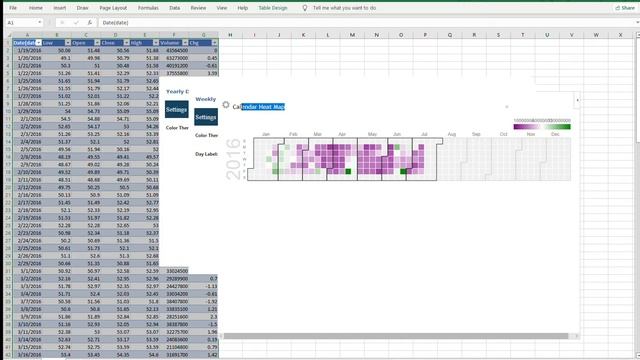The width and height of the screenshot is (640, 360).
Task: Click the Color Theme label under Yearly Settings
Action: 177,128
